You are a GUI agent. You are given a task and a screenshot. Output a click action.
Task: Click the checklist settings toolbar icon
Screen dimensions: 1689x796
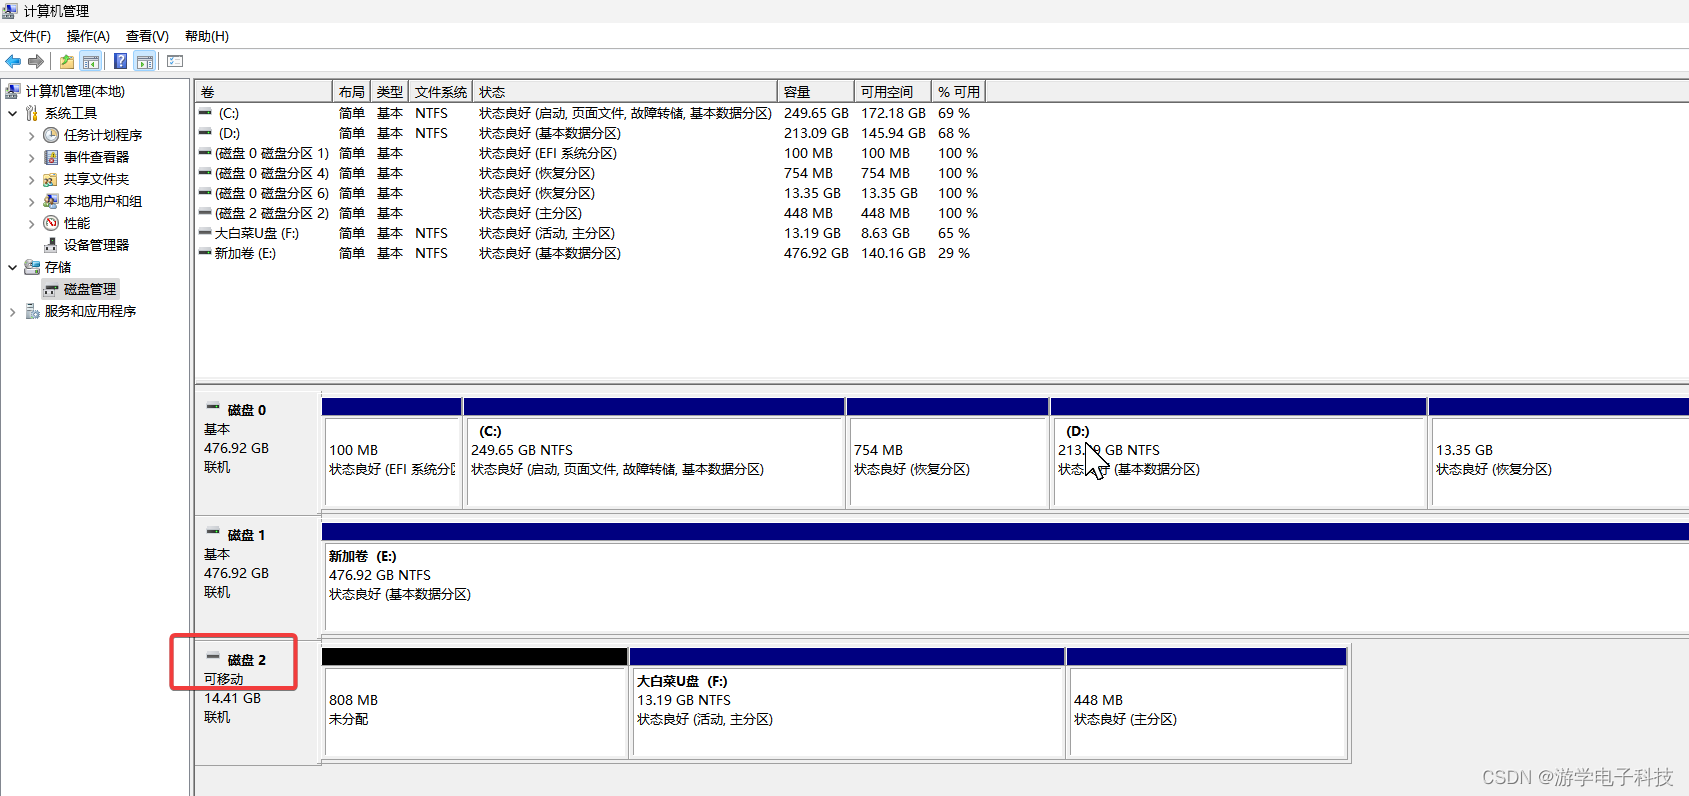tap(175, 61)
